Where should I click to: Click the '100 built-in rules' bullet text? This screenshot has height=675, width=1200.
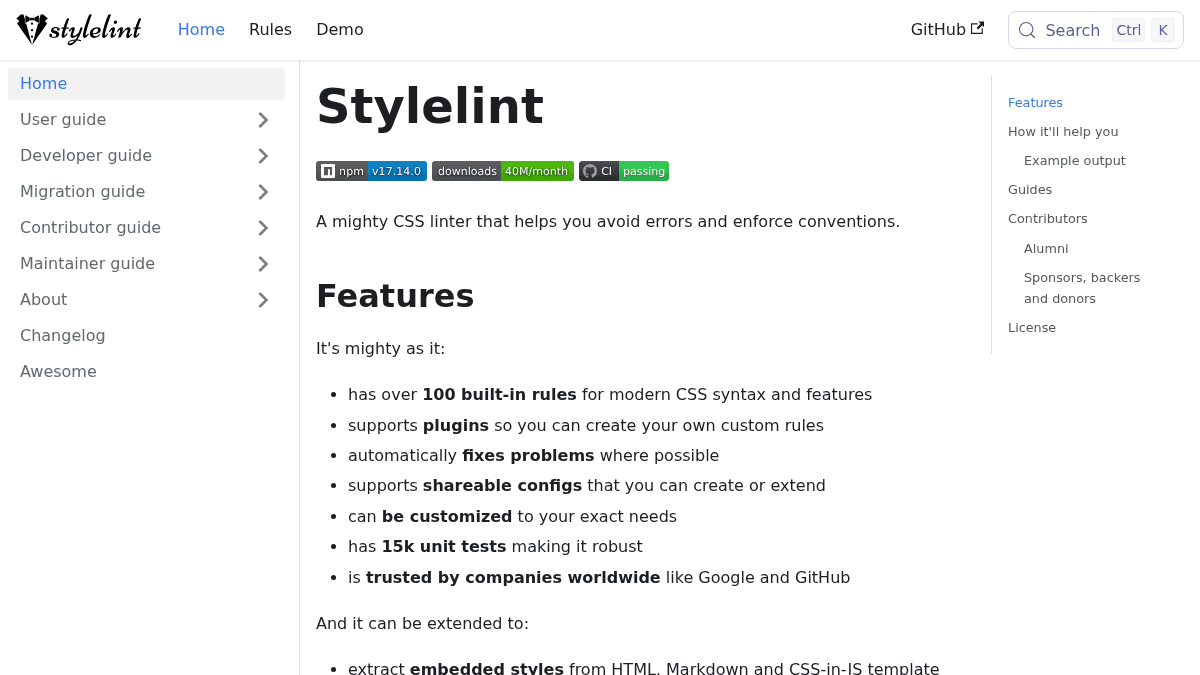pyautogui.click(x=499, y=395)
